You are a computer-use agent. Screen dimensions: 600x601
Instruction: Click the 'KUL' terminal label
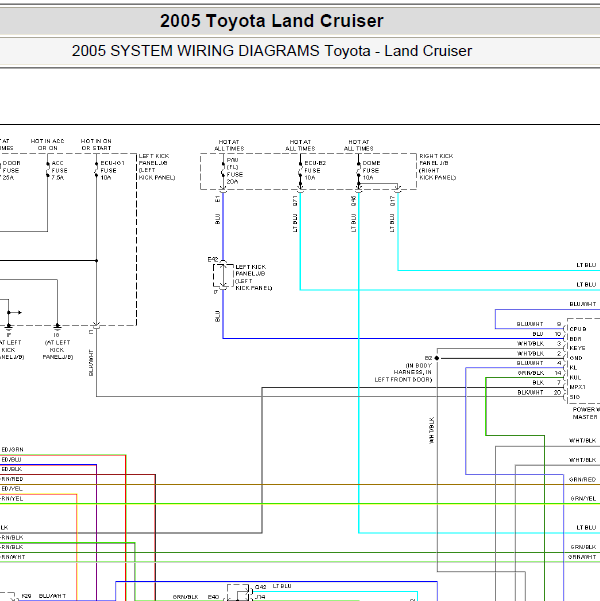tap(575, 378)
